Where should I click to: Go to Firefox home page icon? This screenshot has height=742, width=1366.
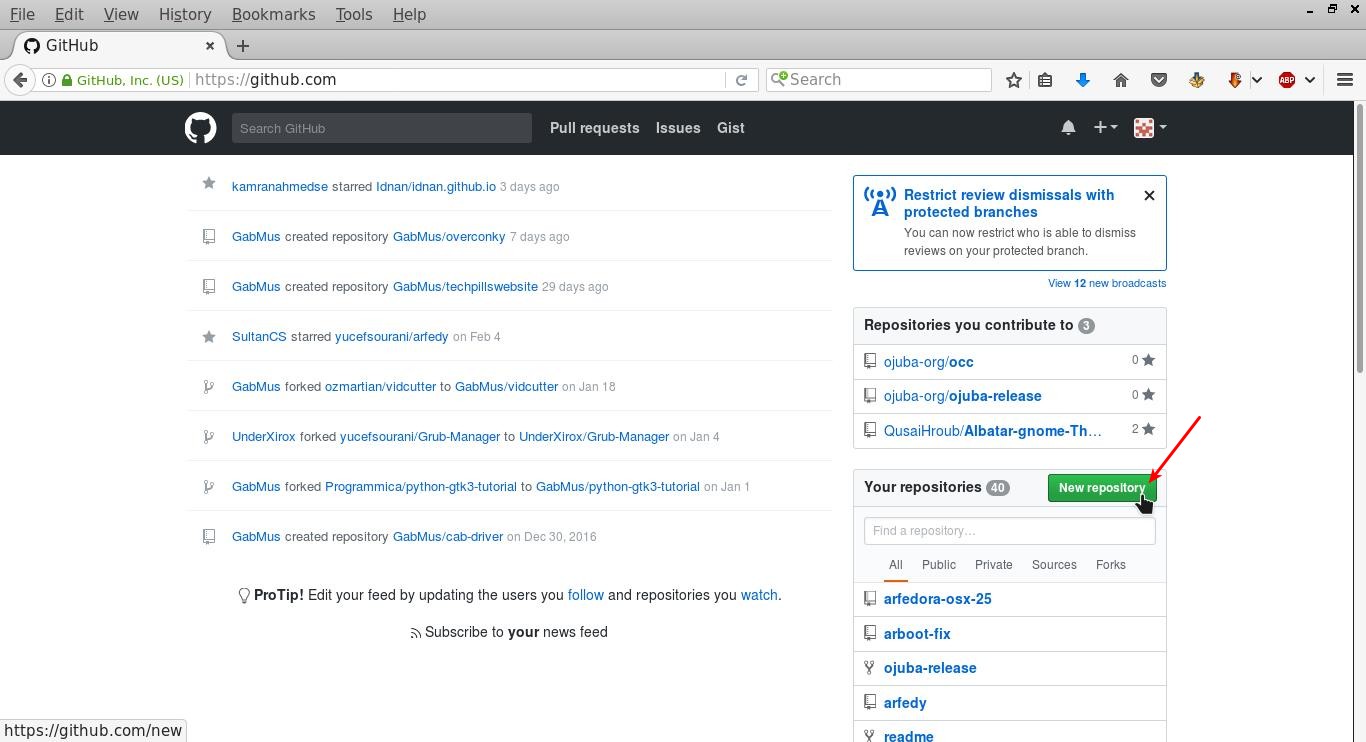1121,80
